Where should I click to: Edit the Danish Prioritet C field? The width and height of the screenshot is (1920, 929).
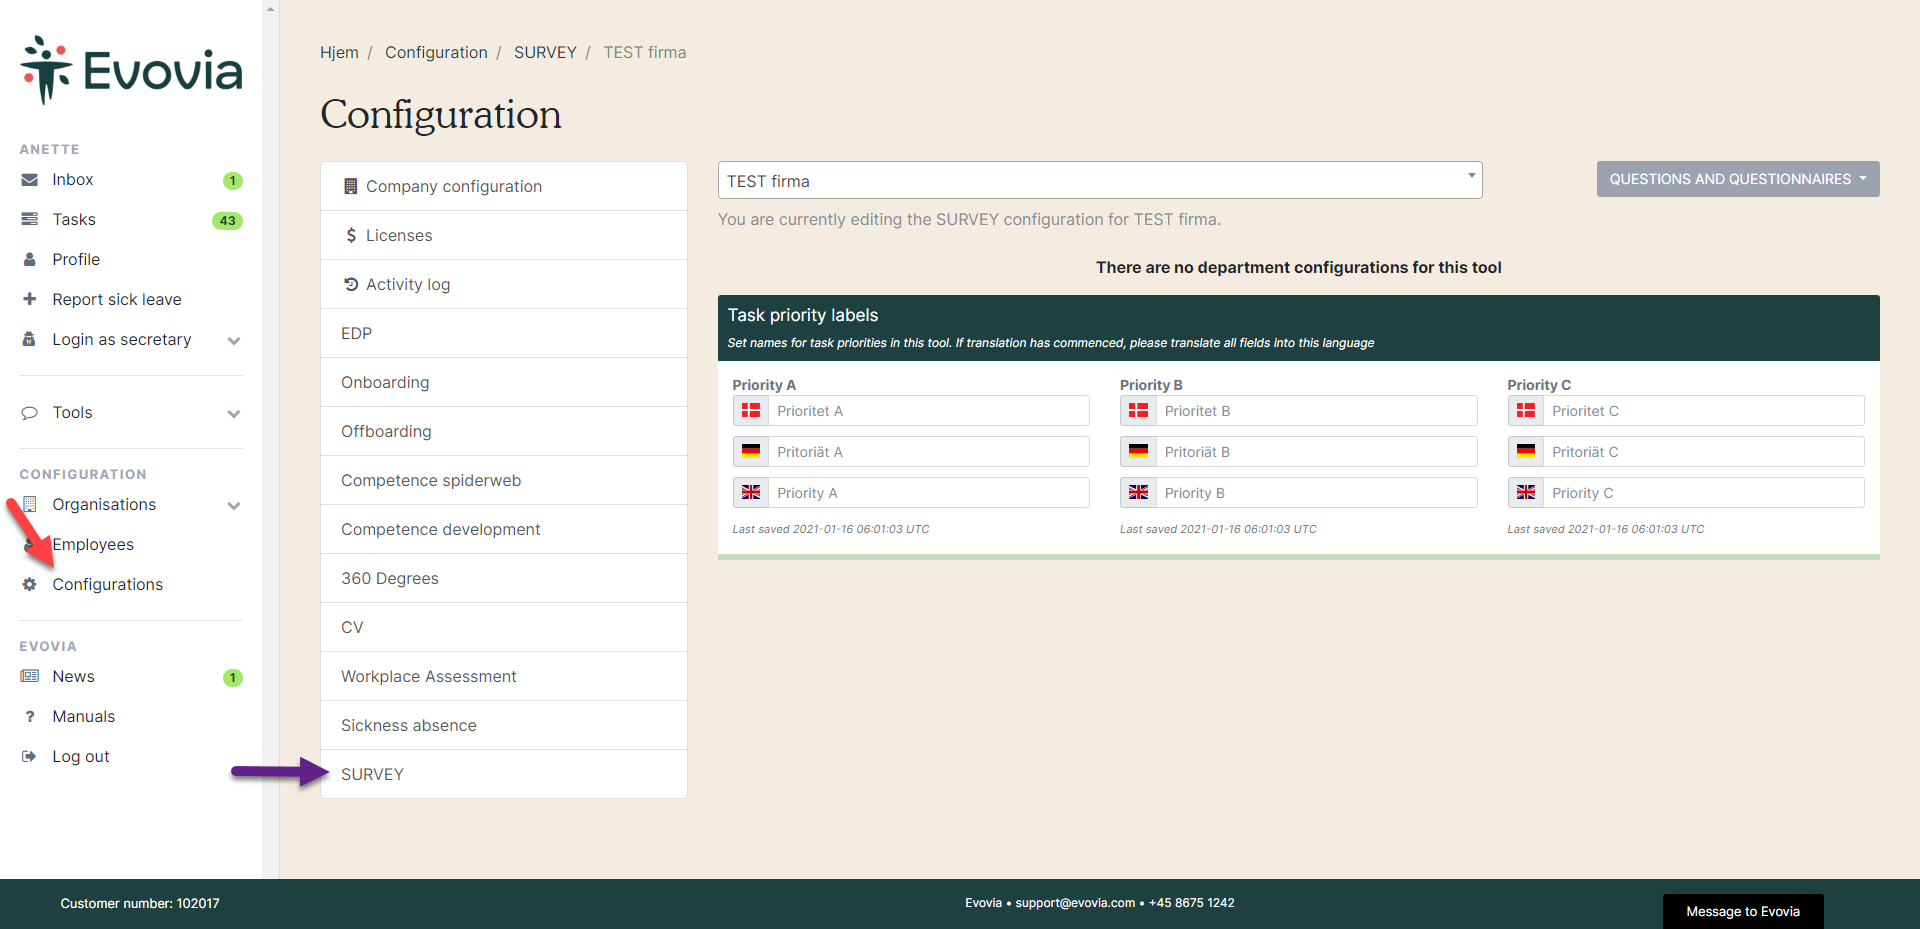[1704, 411]
